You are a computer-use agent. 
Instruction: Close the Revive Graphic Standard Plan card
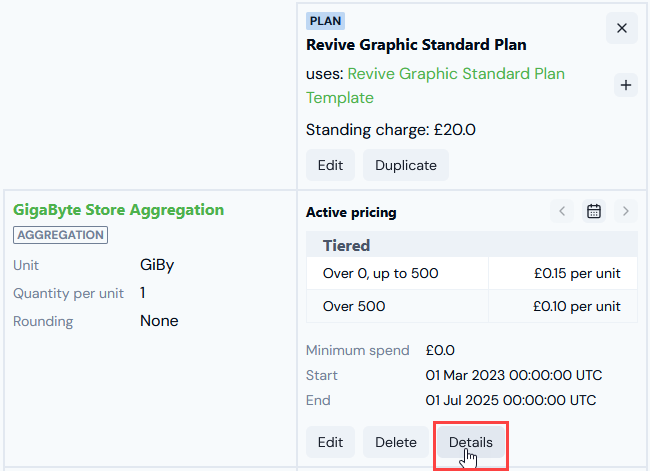(x=621, y=28)
